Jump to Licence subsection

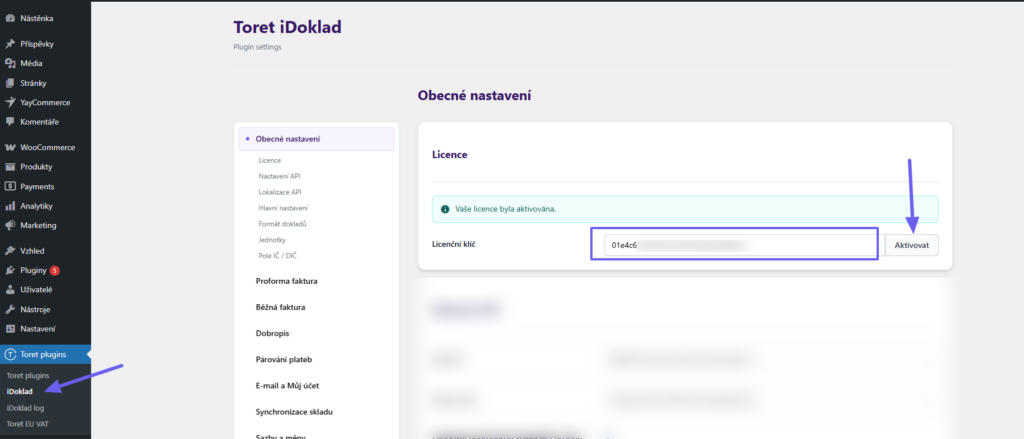[270, 160]
